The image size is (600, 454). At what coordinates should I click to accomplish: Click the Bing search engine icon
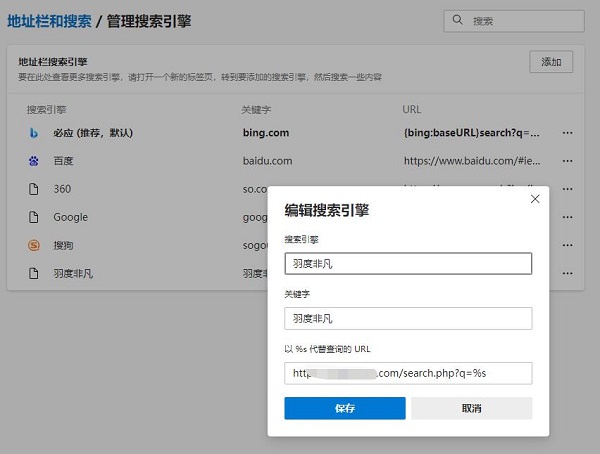(x=34, y=133)
